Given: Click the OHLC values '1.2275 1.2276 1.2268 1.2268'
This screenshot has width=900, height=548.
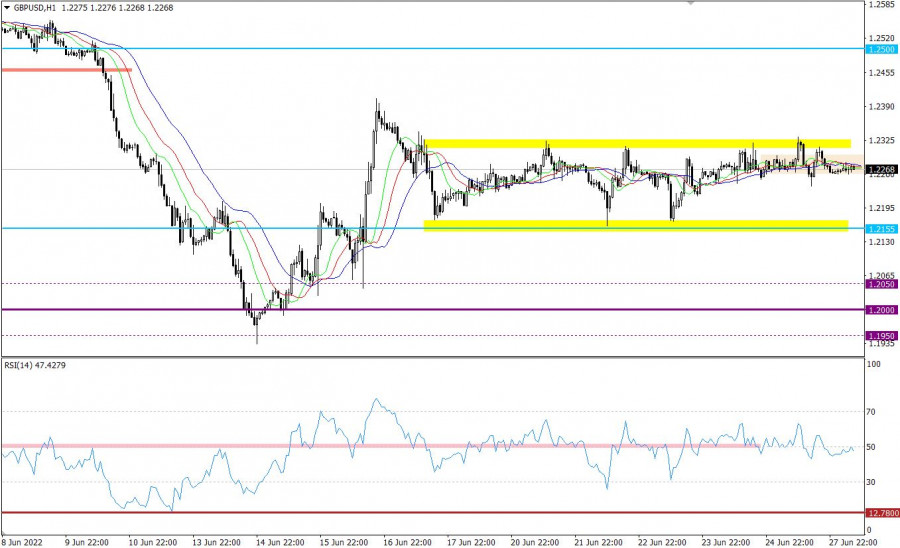Looking at the screenshot, I should pos(119,8).
